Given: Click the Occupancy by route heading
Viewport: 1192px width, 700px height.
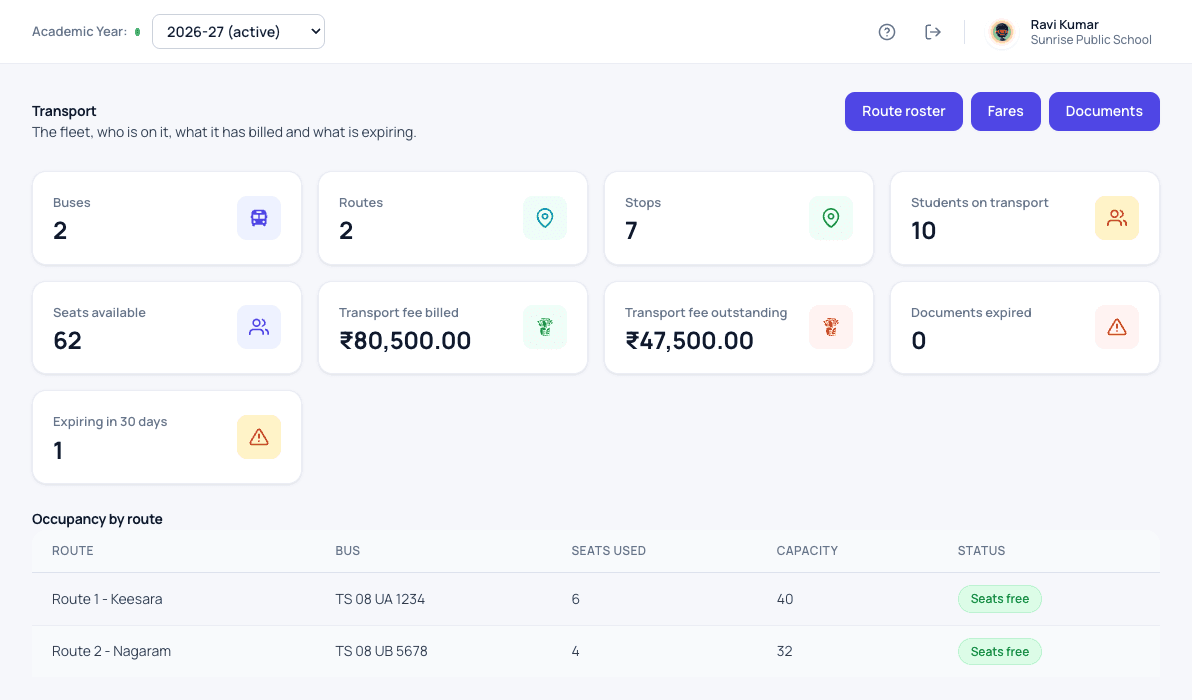Looking at the screenshot, I should click(x=97, y=519).
